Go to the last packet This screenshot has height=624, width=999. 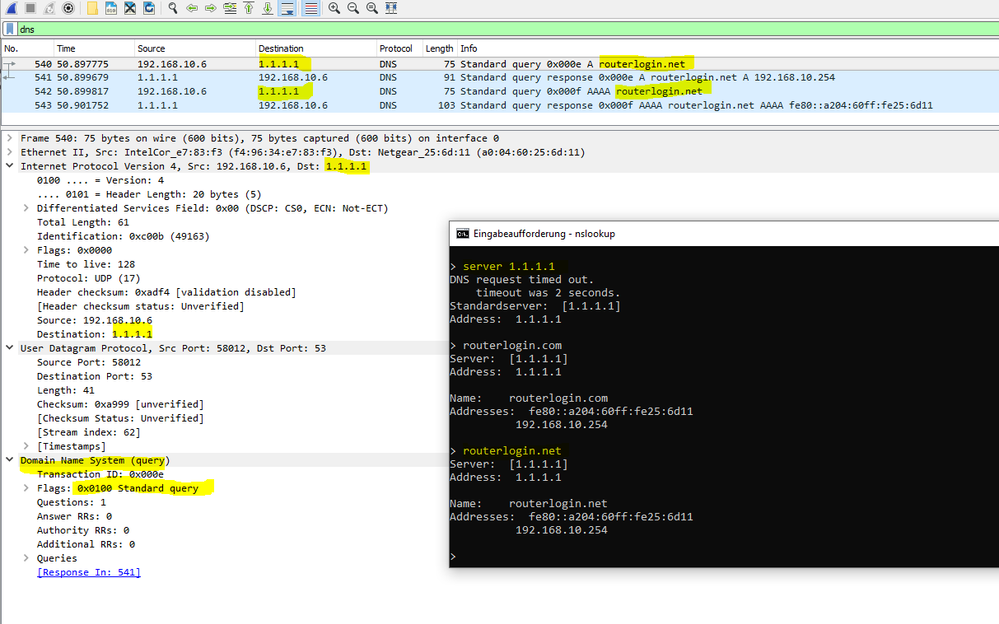(266, 8)
